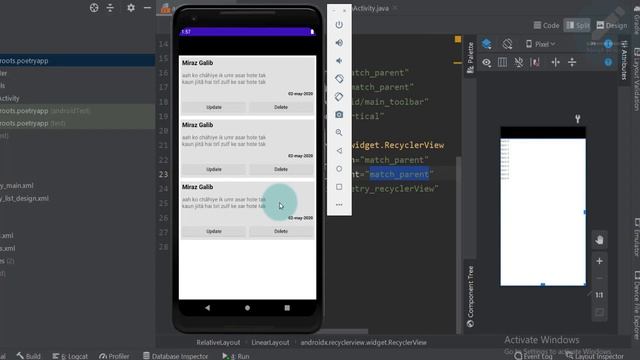Open the Profiler tool window
Image resolution: width=640 pixels, height=360 pixels.
pyautogui.click(x=114, y=356)
